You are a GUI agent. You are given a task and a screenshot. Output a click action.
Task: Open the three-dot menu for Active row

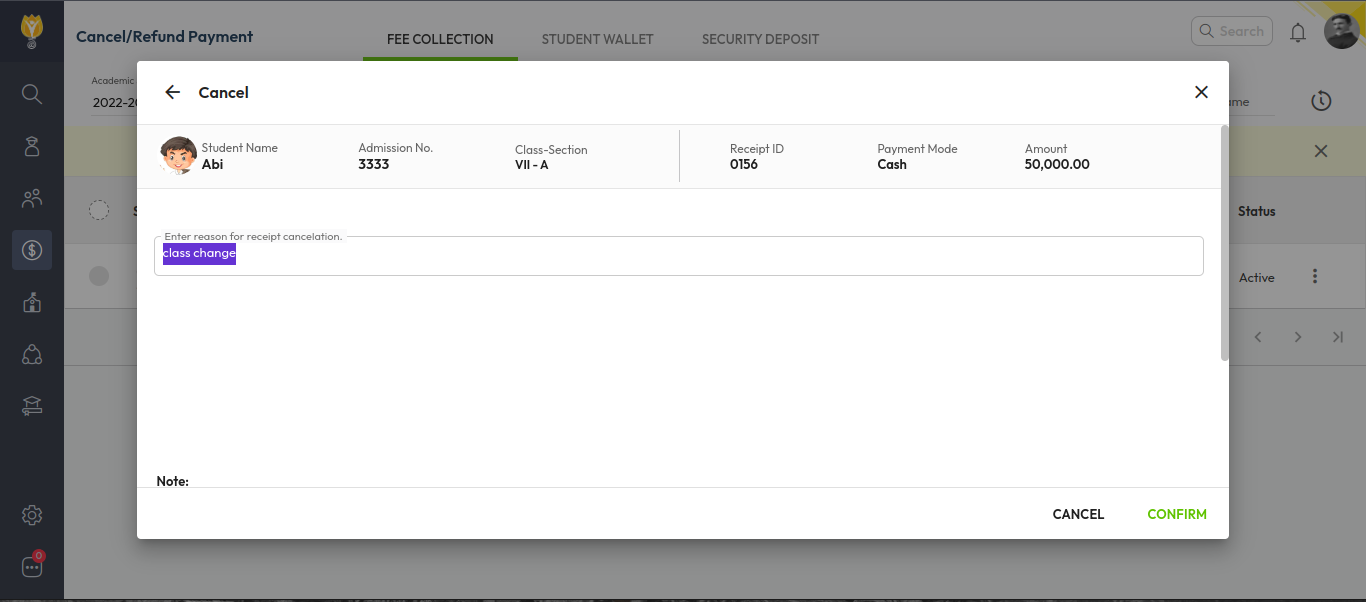click(x=1315, y=277)
